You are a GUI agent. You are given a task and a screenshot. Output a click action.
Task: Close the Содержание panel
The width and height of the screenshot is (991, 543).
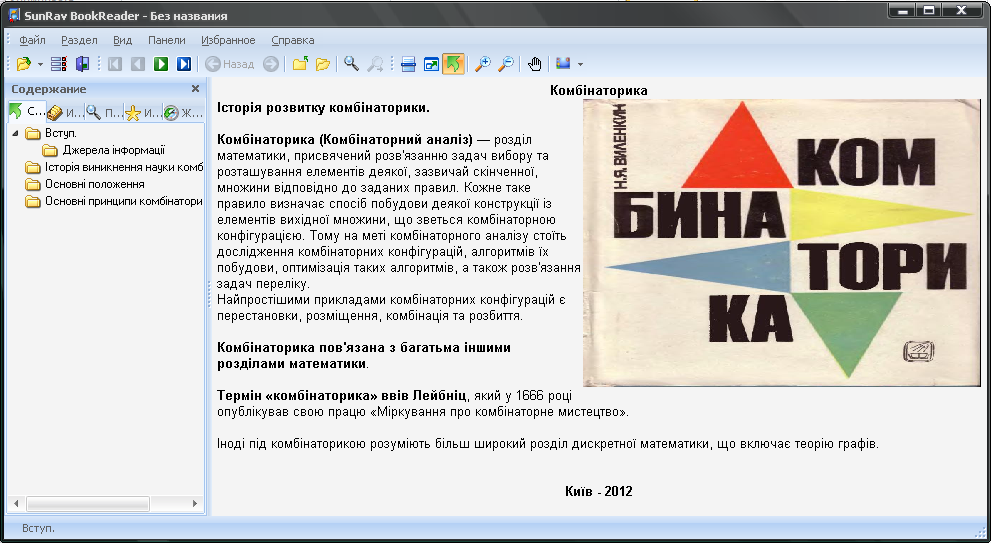195,88
